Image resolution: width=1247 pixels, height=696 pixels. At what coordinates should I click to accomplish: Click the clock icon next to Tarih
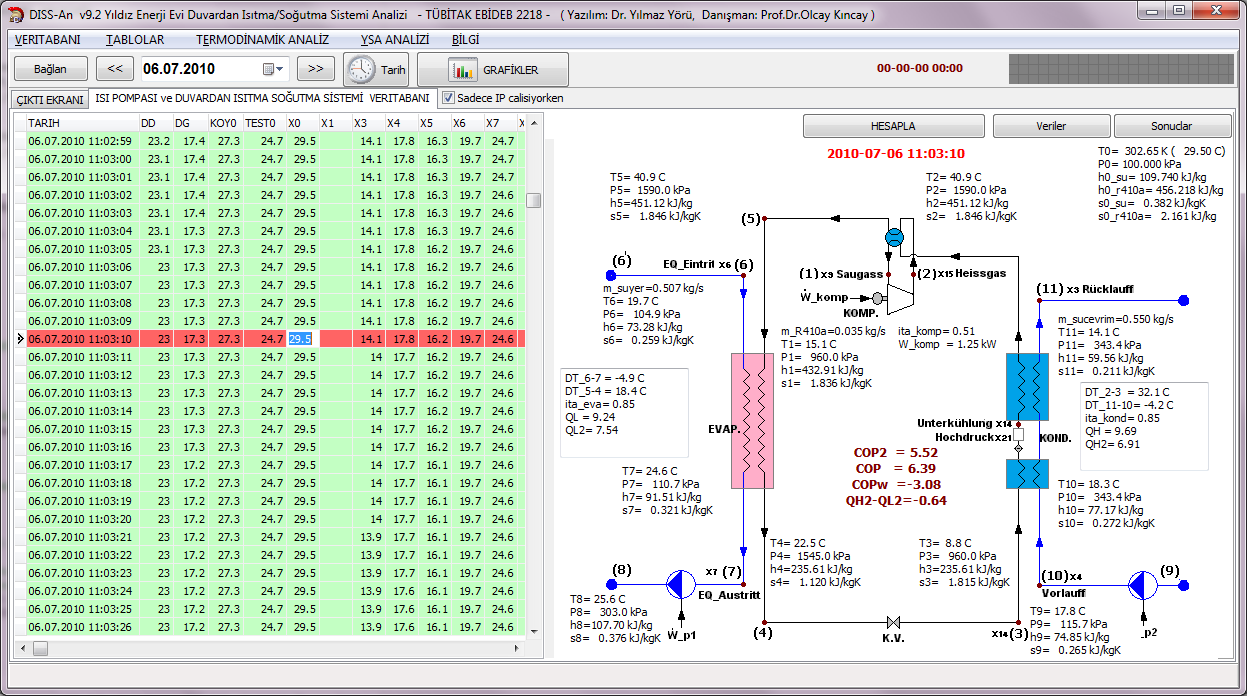[x=361, y=70]
